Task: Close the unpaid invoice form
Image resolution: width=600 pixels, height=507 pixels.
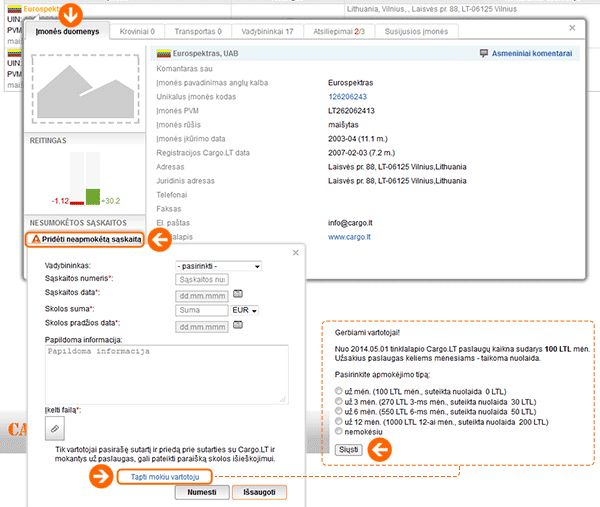Action: [x=295, y=253]
